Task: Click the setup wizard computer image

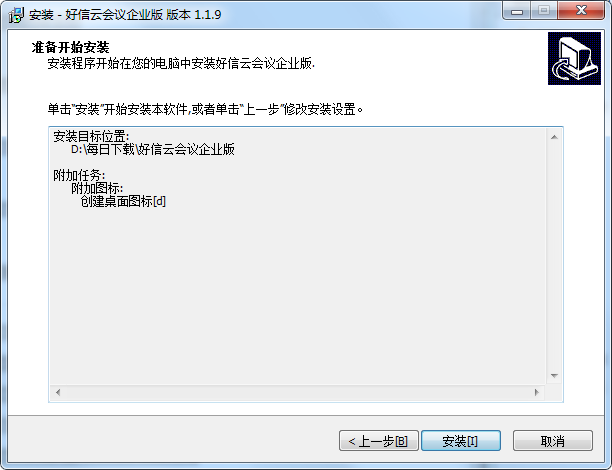Action: 574,59
